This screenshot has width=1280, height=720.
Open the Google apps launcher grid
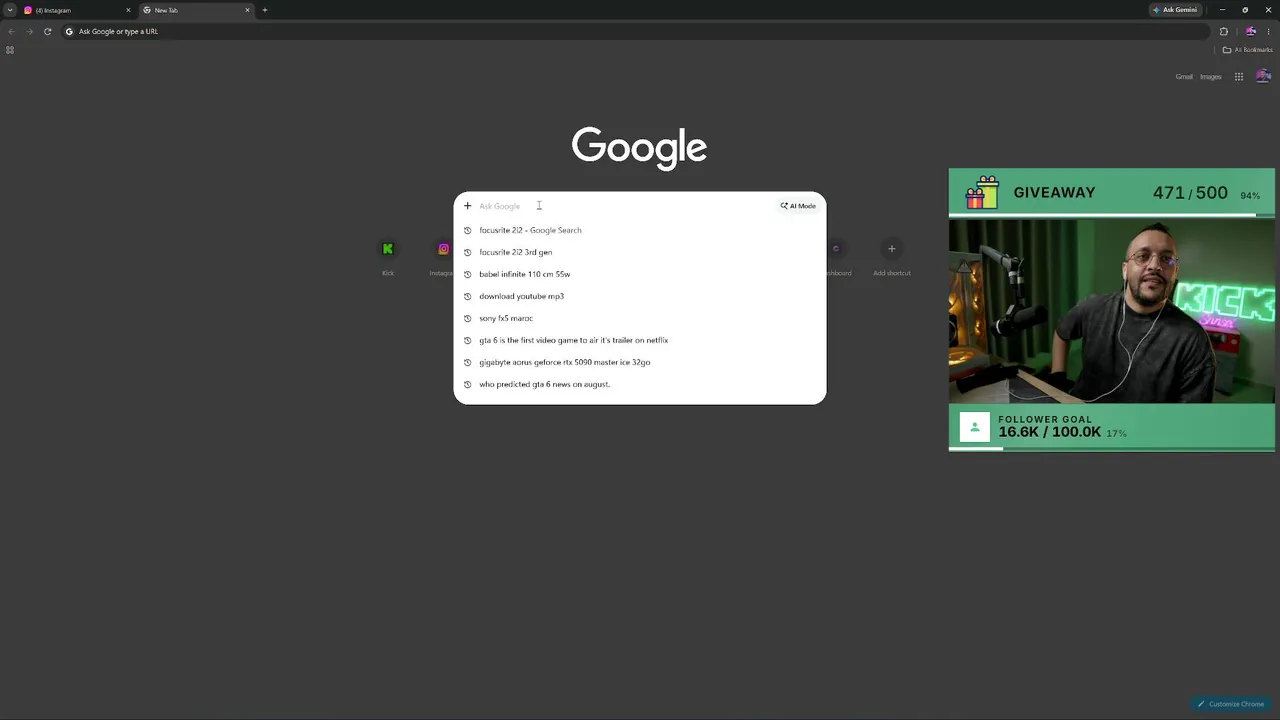coord(1238,77)
